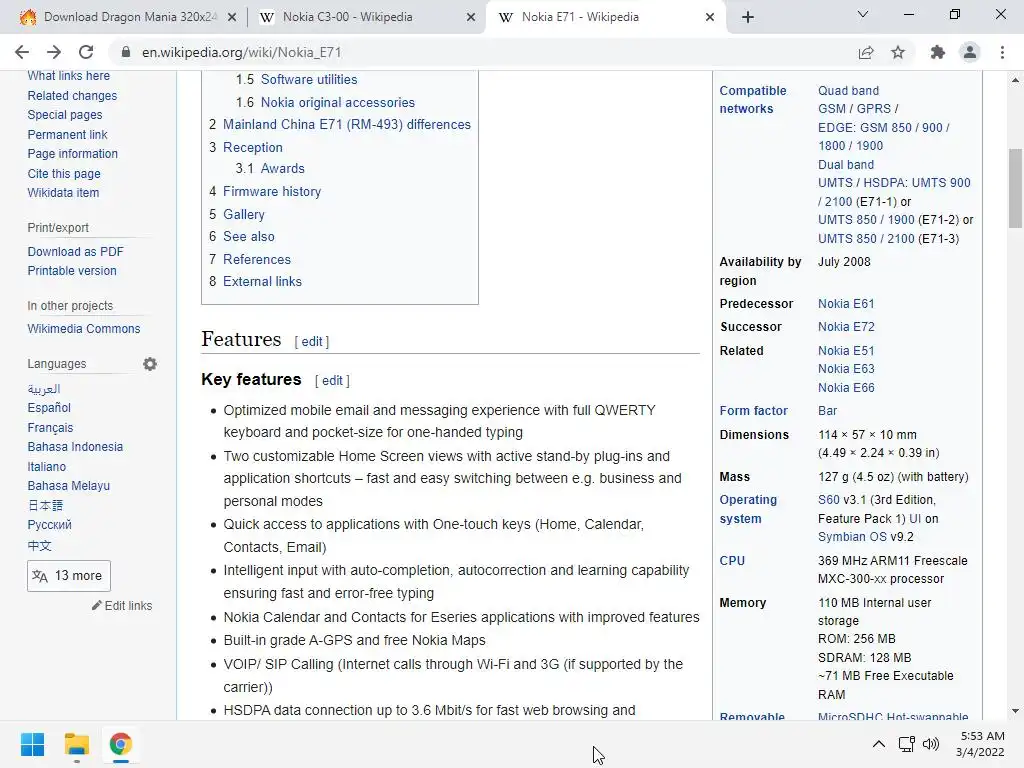
Task: Open File Explorer from the taskbar
Action: [x=76, y=744]
